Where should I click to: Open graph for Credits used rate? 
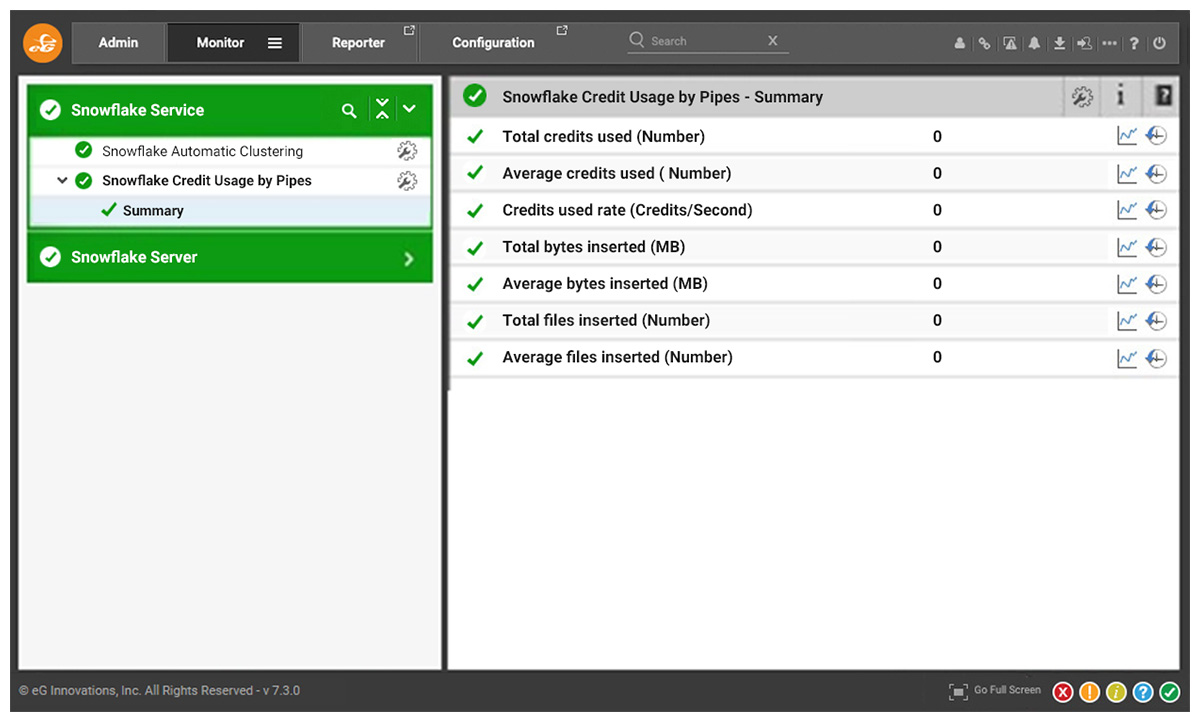[x=1127, y=210]
